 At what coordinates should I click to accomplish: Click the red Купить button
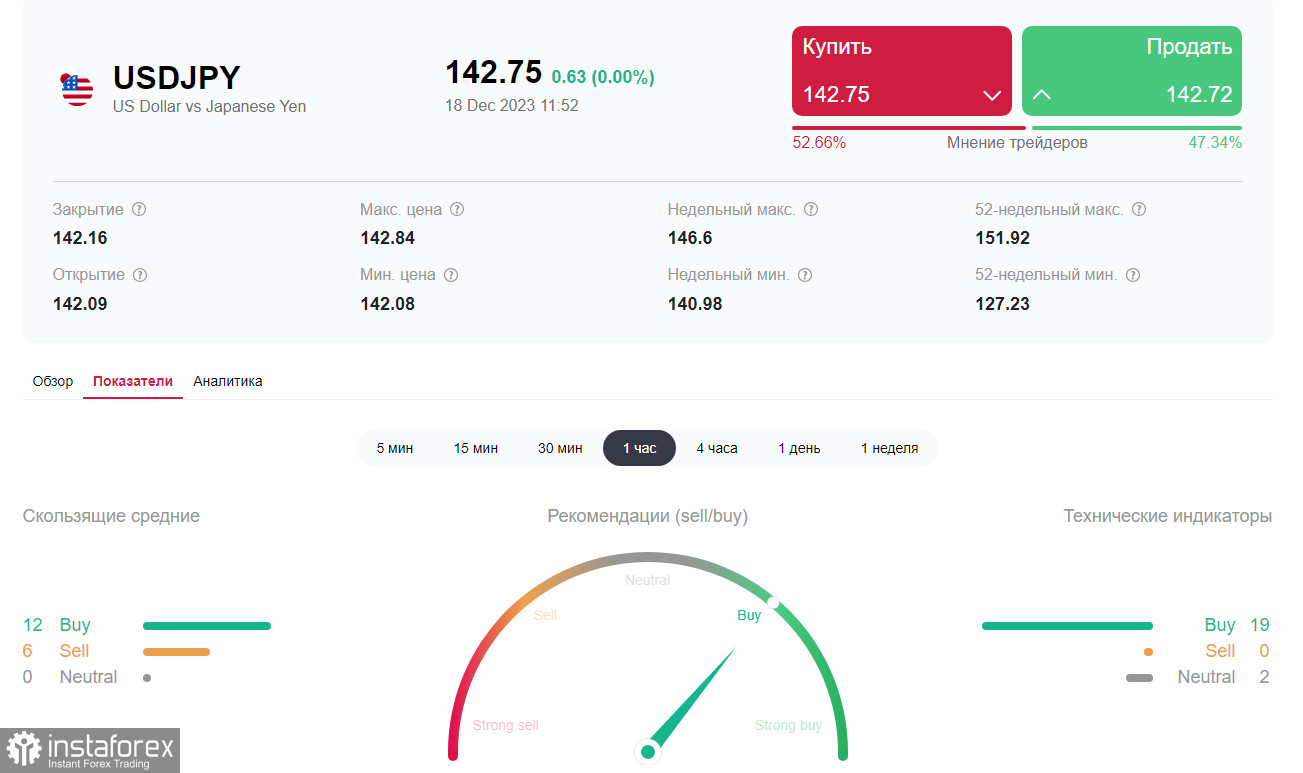902,71
